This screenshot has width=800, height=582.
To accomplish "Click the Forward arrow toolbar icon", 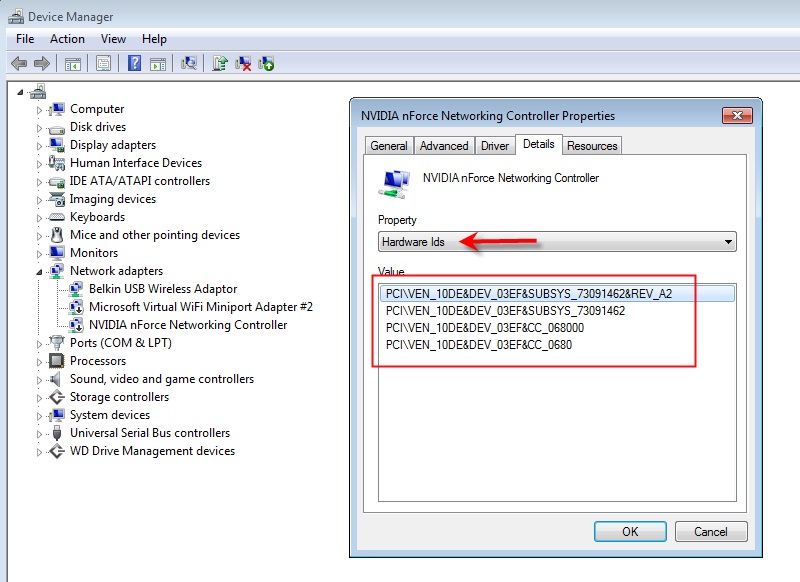I will (41, 64).
